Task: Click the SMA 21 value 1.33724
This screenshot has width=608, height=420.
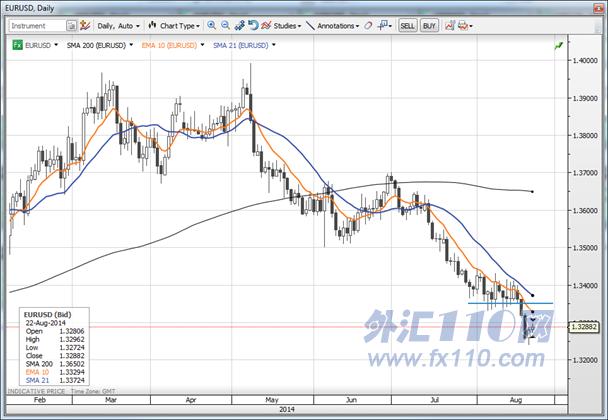Action: tap(72, 380)
